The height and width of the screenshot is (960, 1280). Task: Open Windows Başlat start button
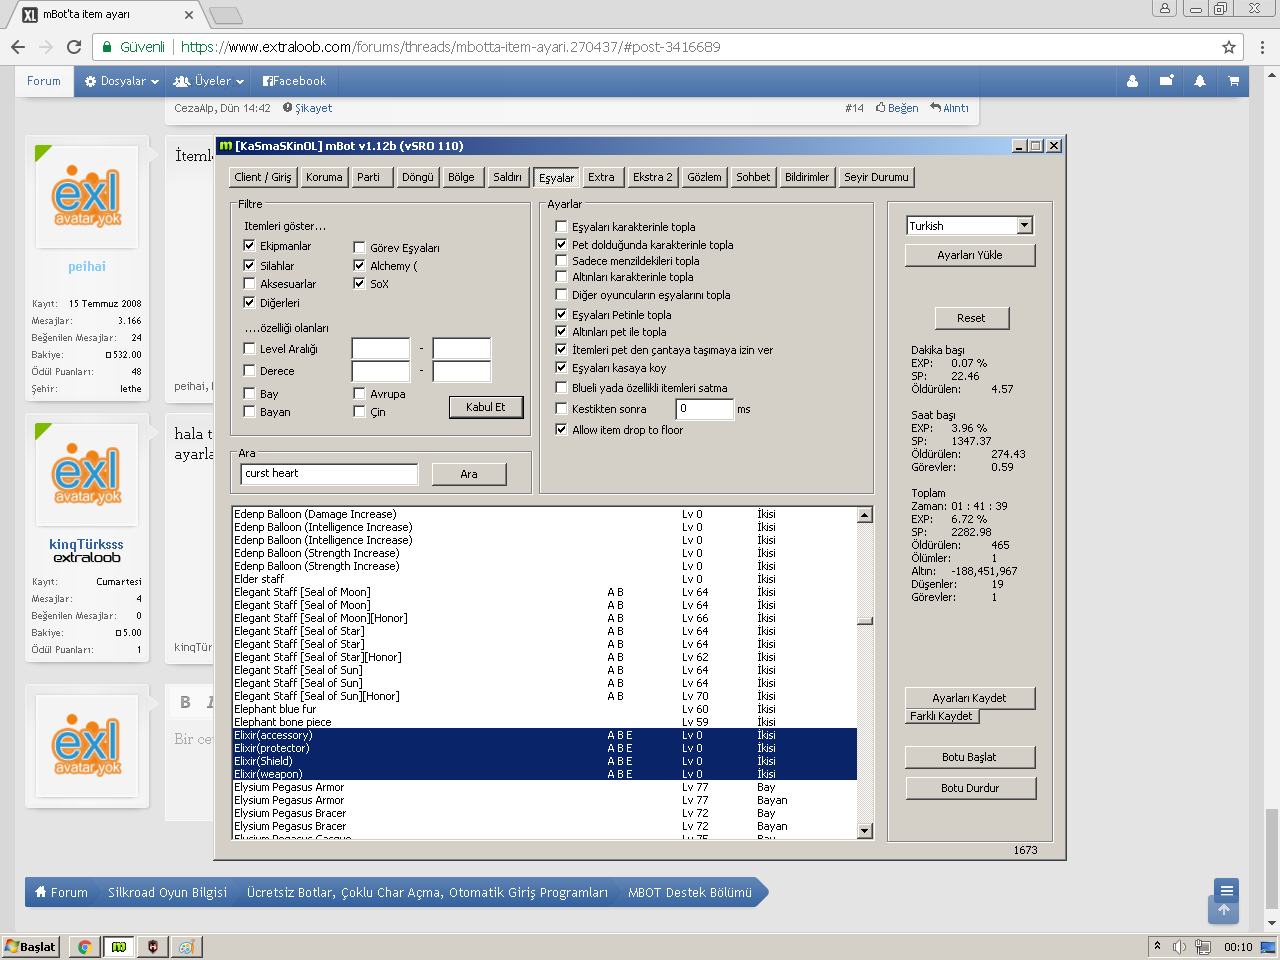31,947
